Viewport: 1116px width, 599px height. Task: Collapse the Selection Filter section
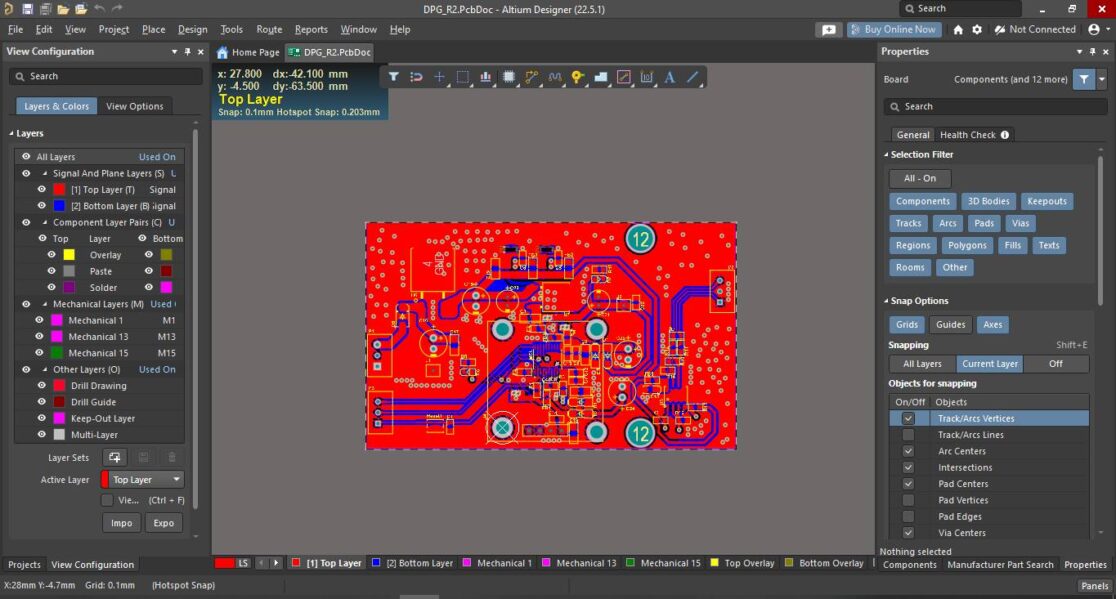pos(887,155)
